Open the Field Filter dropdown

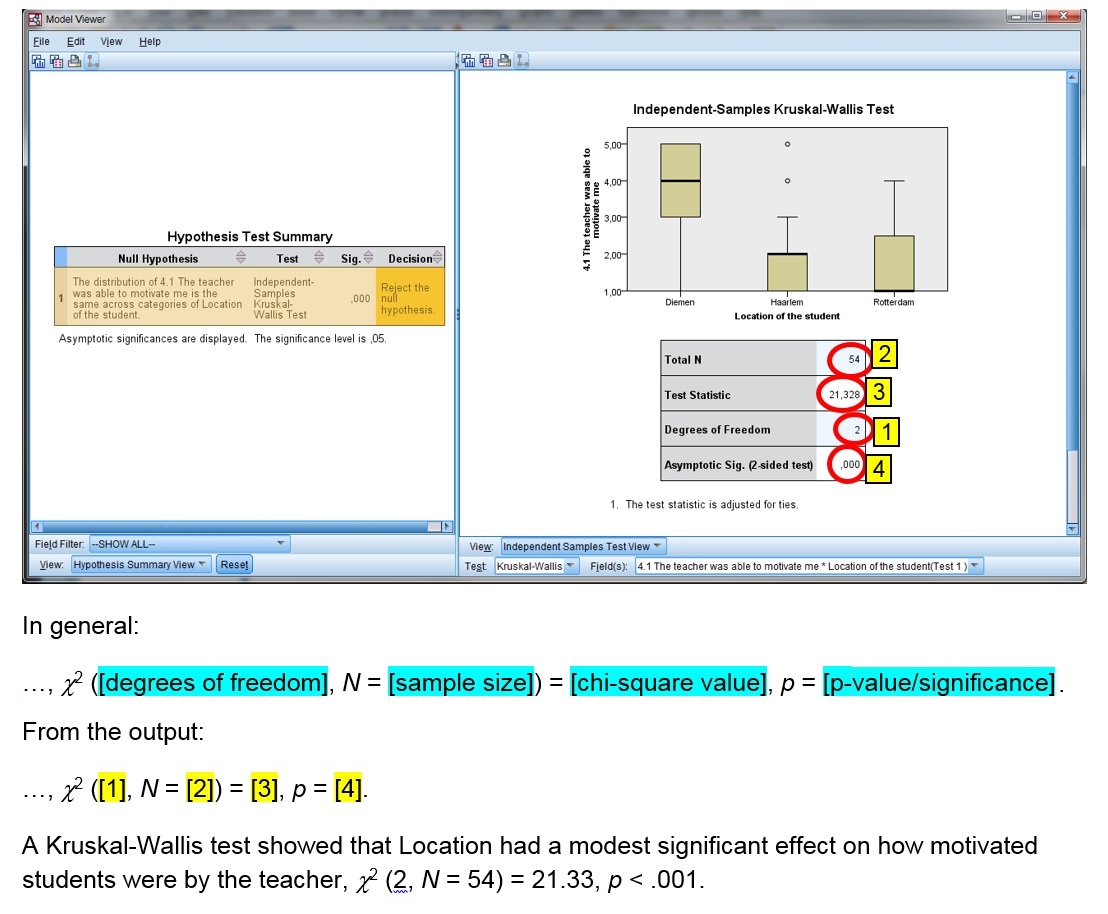pyautogui.click(x=188, y=544)
